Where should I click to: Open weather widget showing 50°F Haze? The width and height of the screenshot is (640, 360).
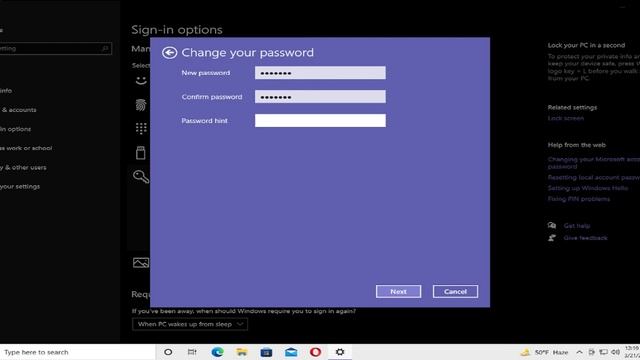(x=544, y=352)
